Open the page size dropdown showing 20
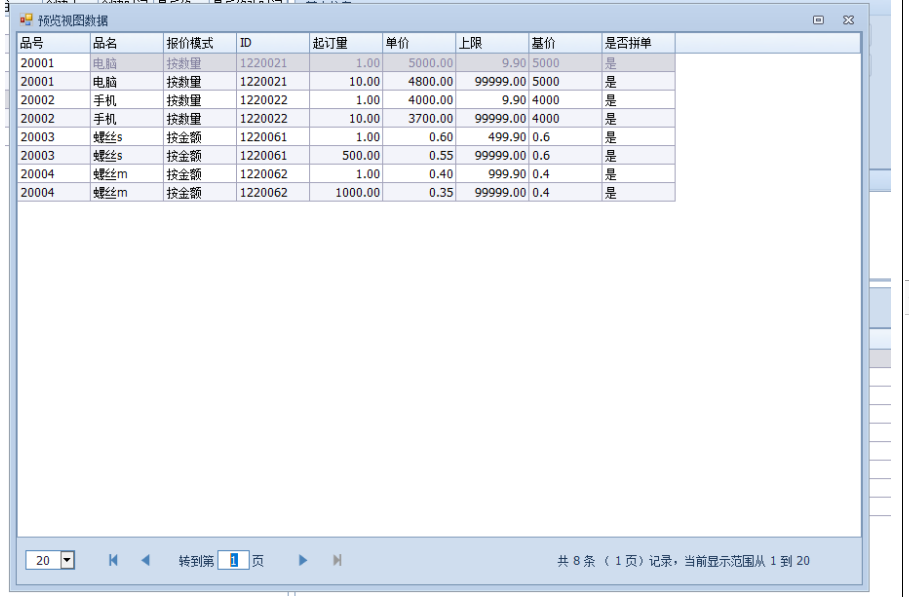909x597 pixels. pyautogui.click(x=68, y=561)
